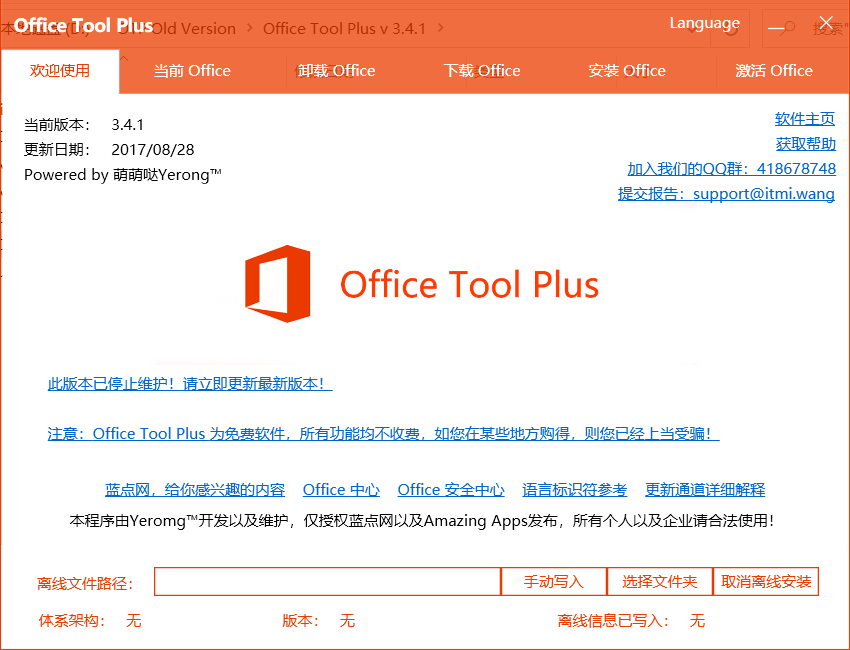Click the Office logo icon
The width and height of the screenshot is (850, 650).
tap(278, 284)
